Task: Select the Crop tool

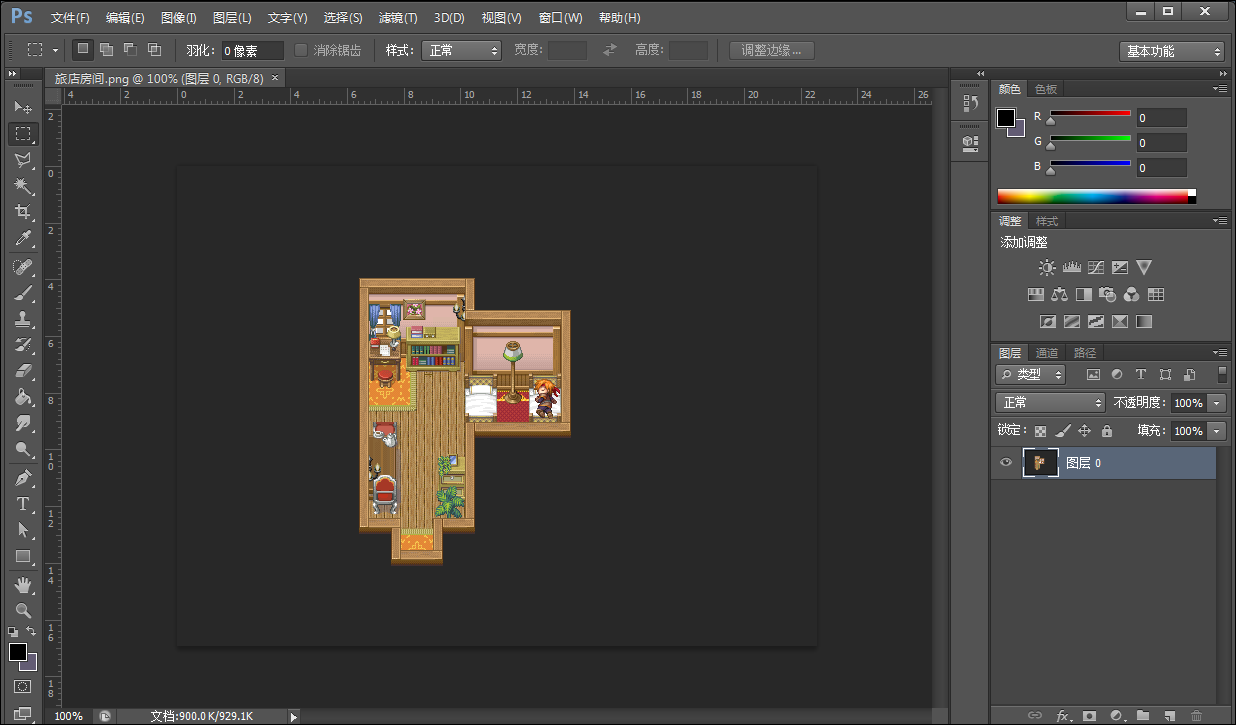Action: coord(23,211)
